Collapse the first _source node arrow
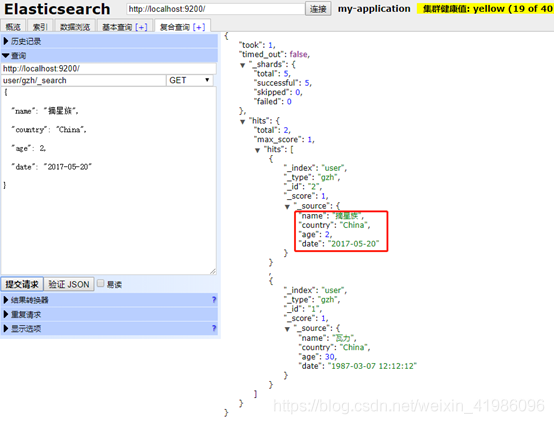 (287, 206)
